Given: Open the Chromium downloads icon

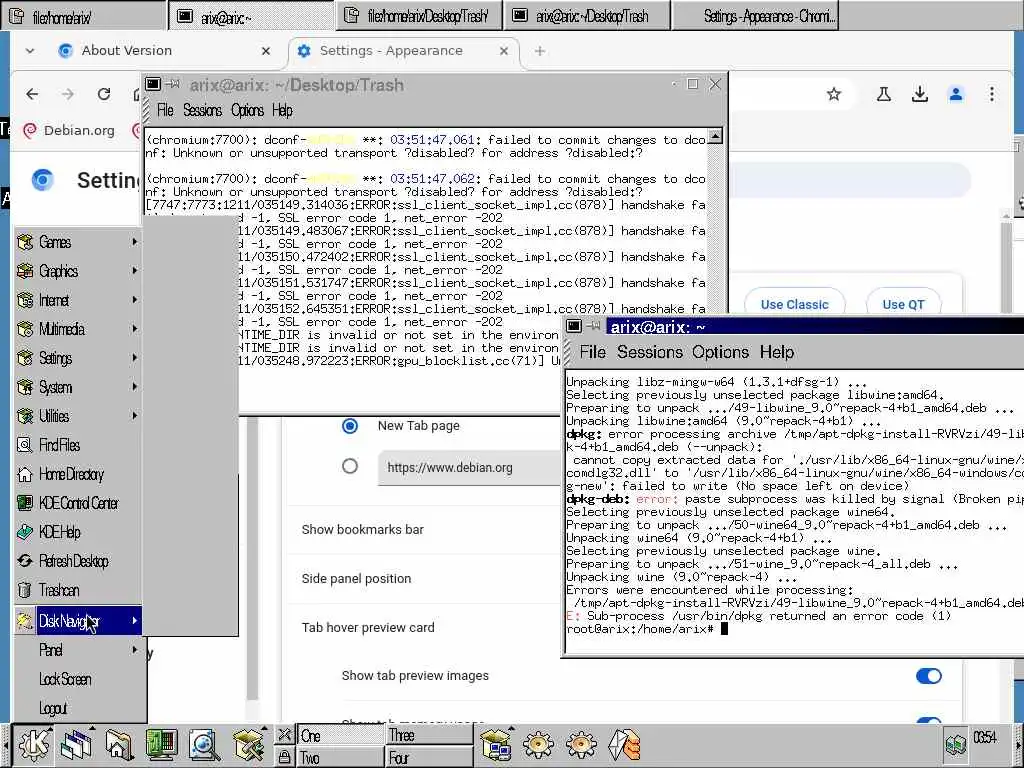Looking at the screenshot, I should tap(920, 94).
